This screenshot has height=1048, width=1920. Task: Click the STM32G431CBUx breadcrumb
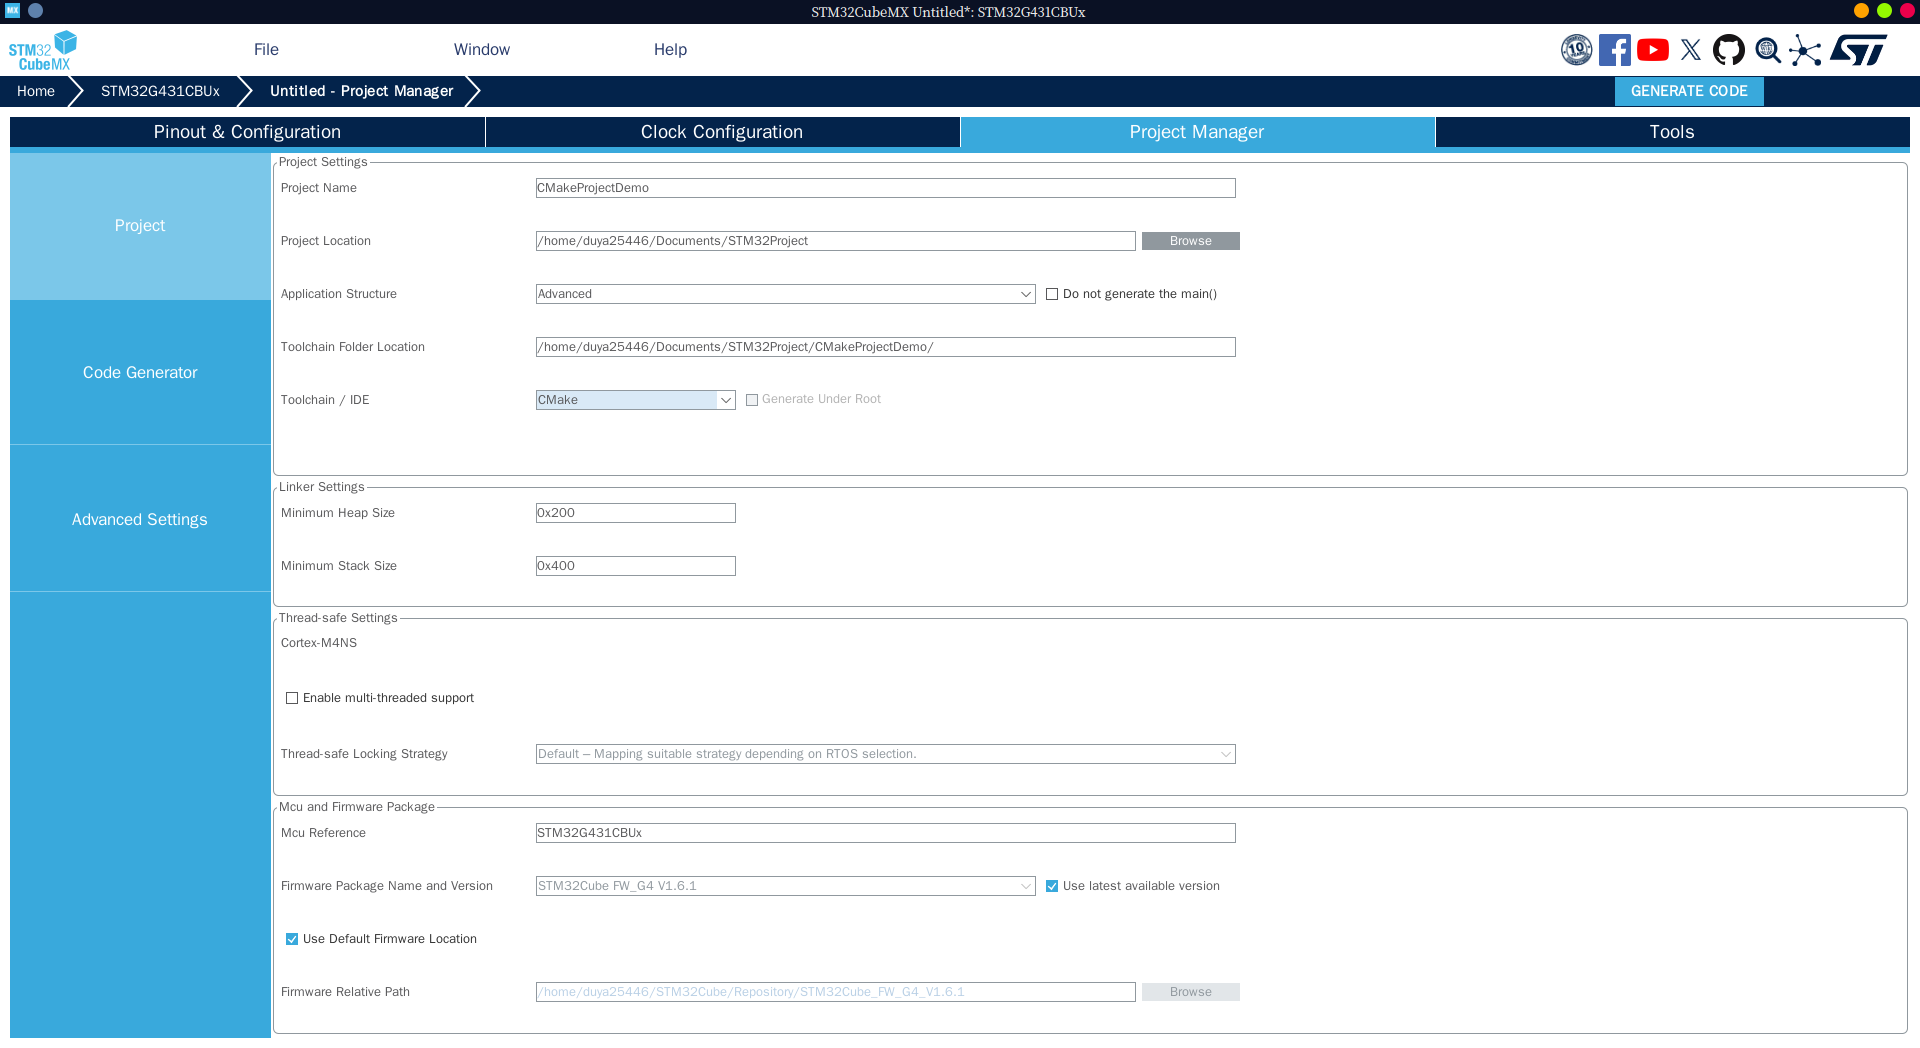(160, 91)
